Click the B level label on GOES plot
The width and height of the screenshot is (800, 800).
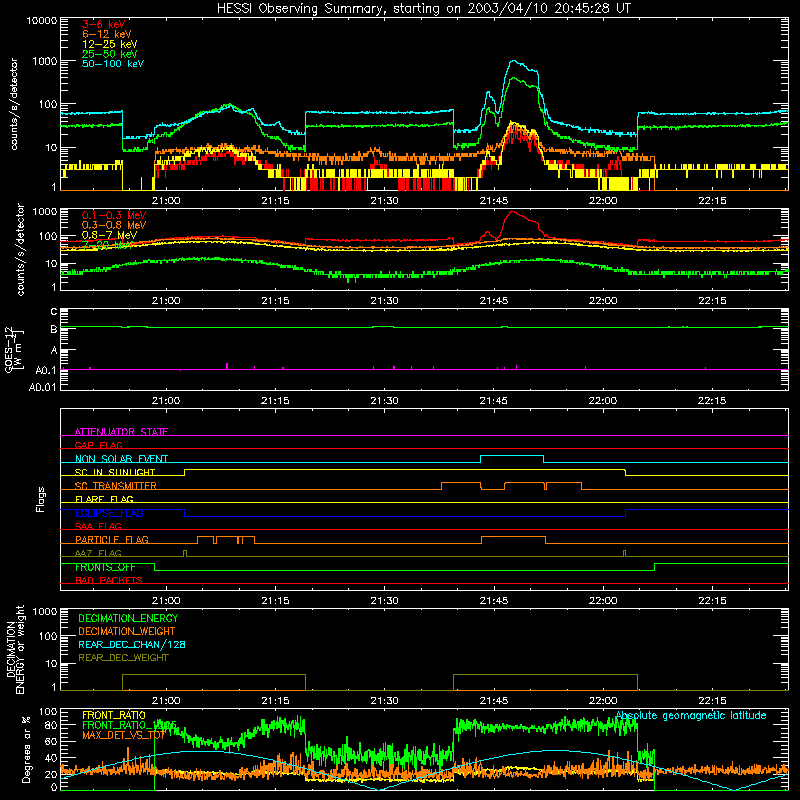pos(54,330)
